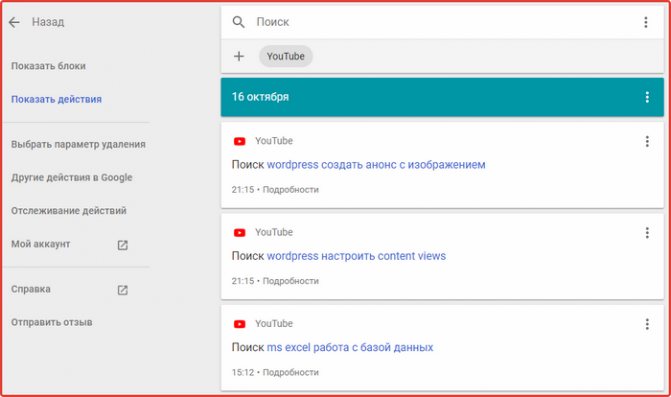
Task: Click the external link icon beside Мой аккаунт
Action: pos(122,245)
